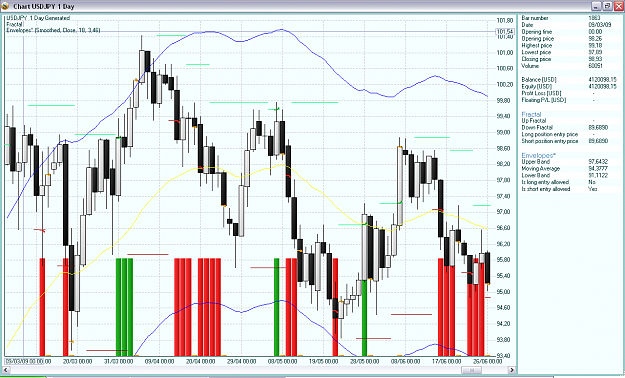Click the opening price value 98.26
Image resolution: width=625 pixels, height=378 pixels.
(x=595, y=39)
